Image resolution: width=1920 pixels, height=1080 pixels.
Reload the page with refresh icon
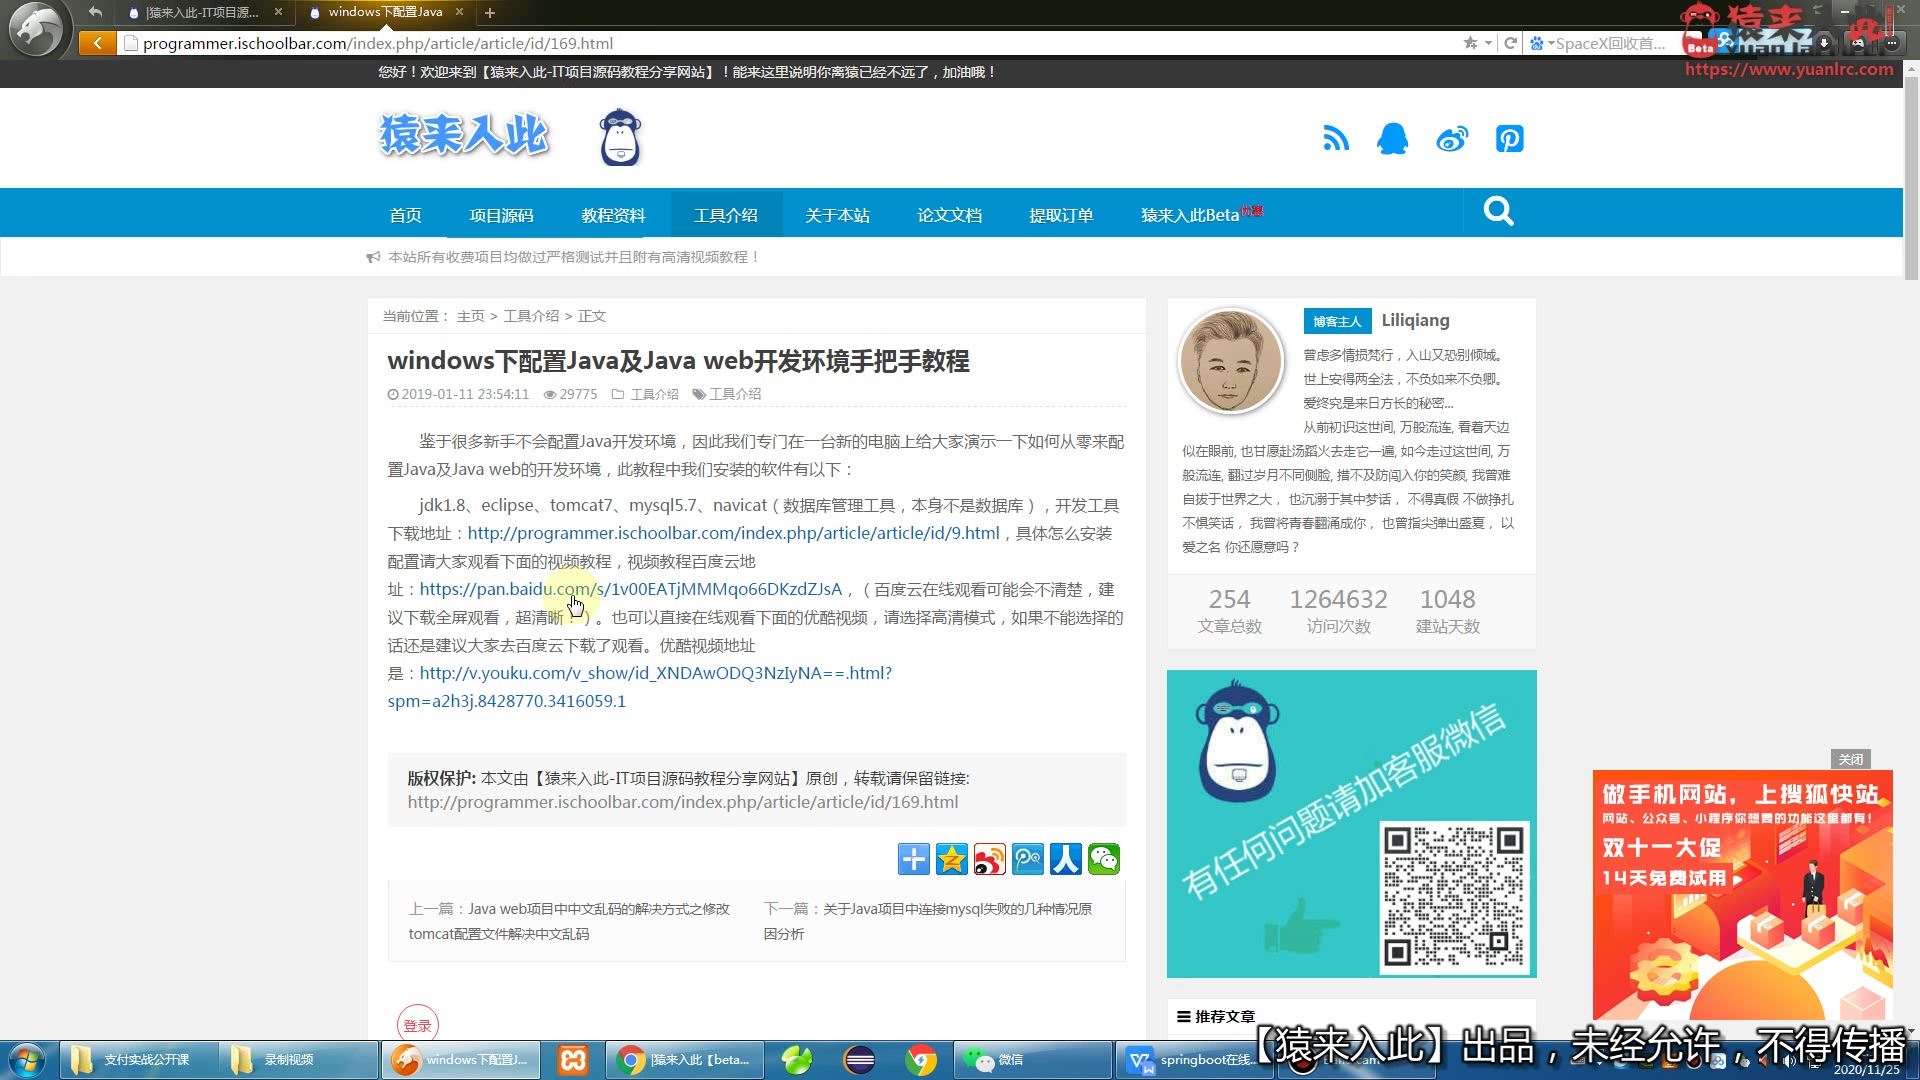coord(1510,43)
